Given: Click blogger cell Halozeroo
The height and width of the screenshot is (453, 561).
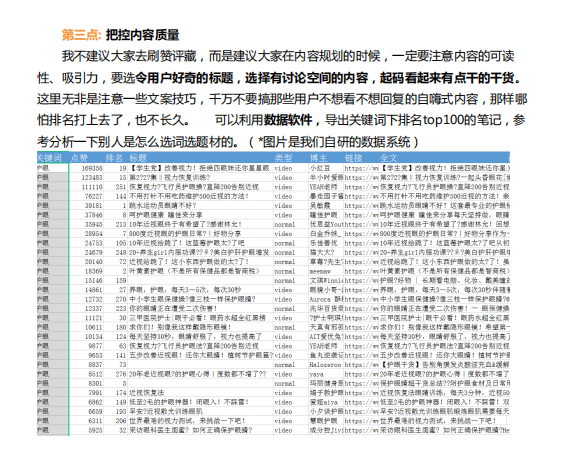Looking at the screenshot, I should pos(325,365).
